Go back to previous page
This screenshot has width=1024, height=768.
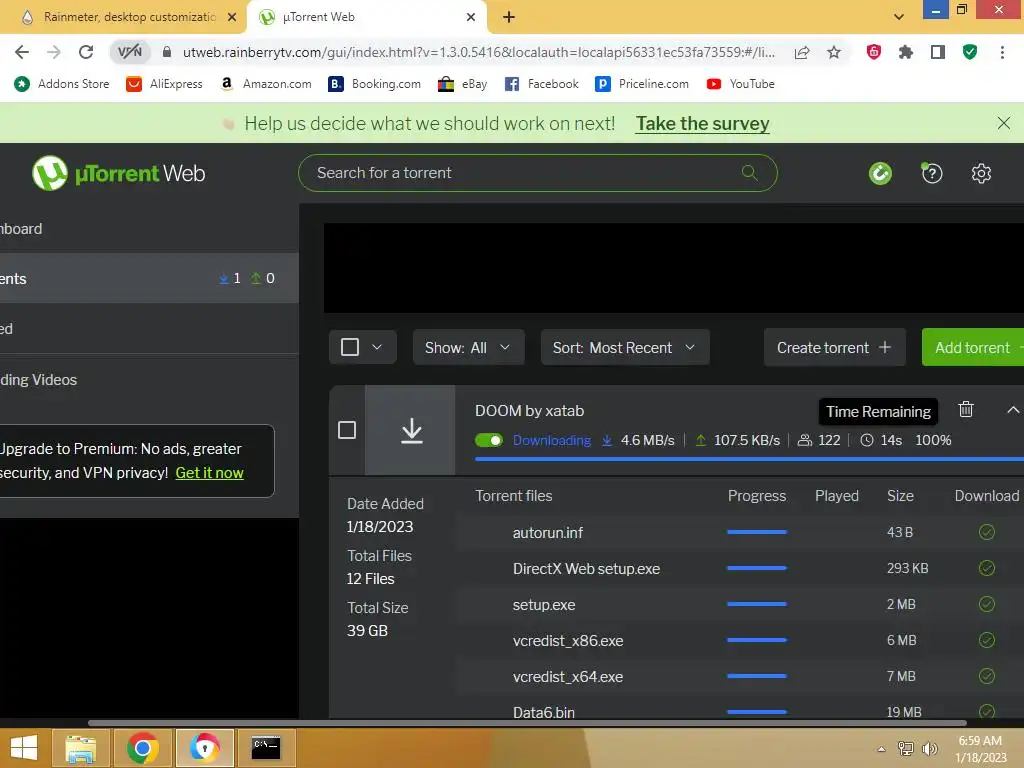tap(22, 52)
